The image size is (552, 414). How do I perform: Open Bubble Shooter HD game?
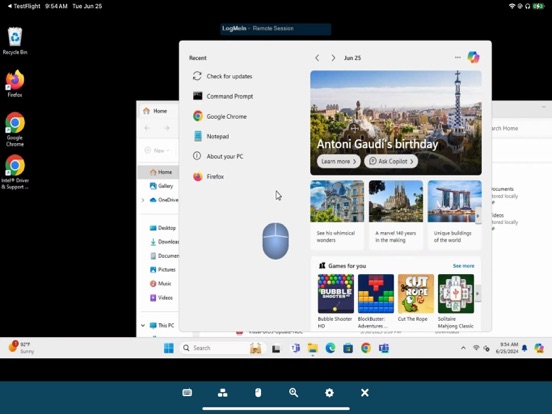point(336,301)
